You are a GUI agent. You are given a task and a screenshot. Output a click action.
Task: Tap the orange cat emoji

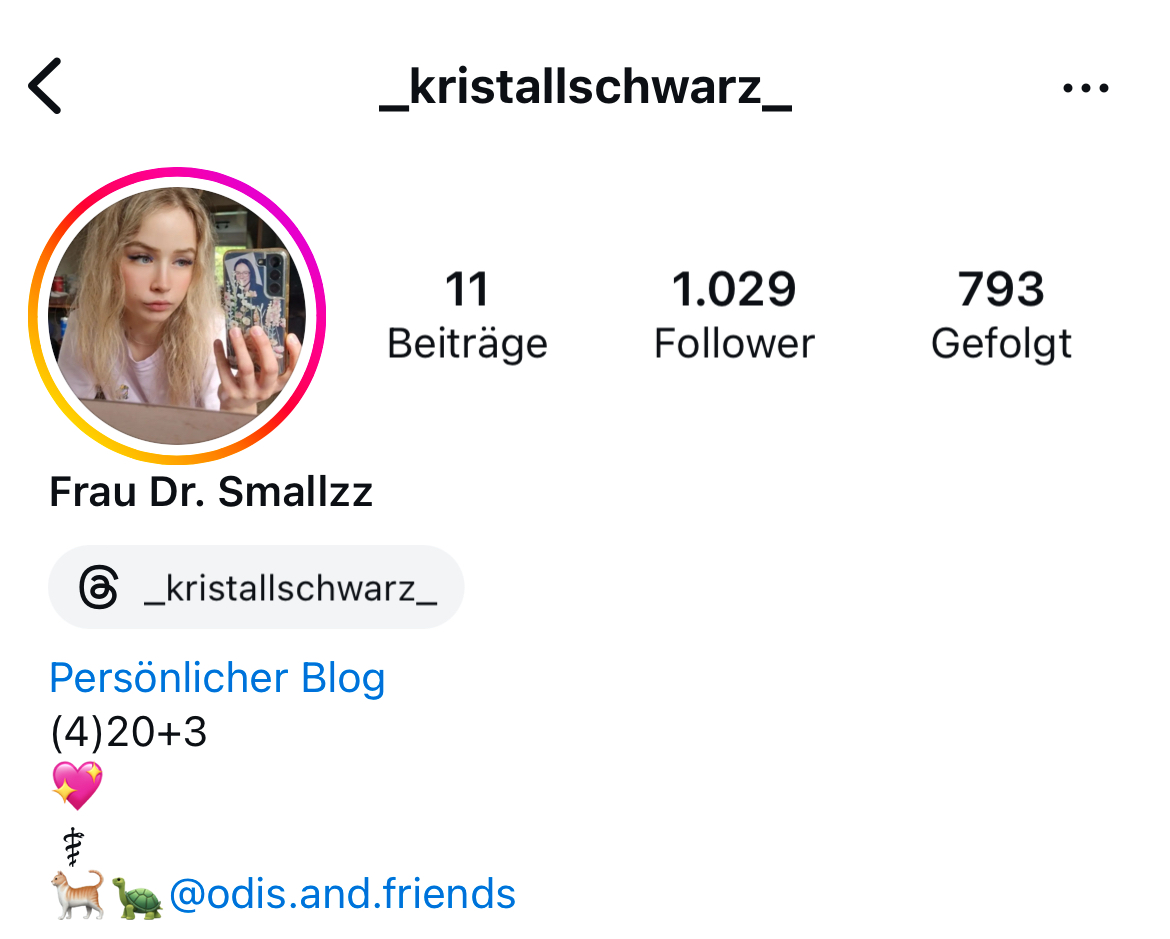point(78,894)
